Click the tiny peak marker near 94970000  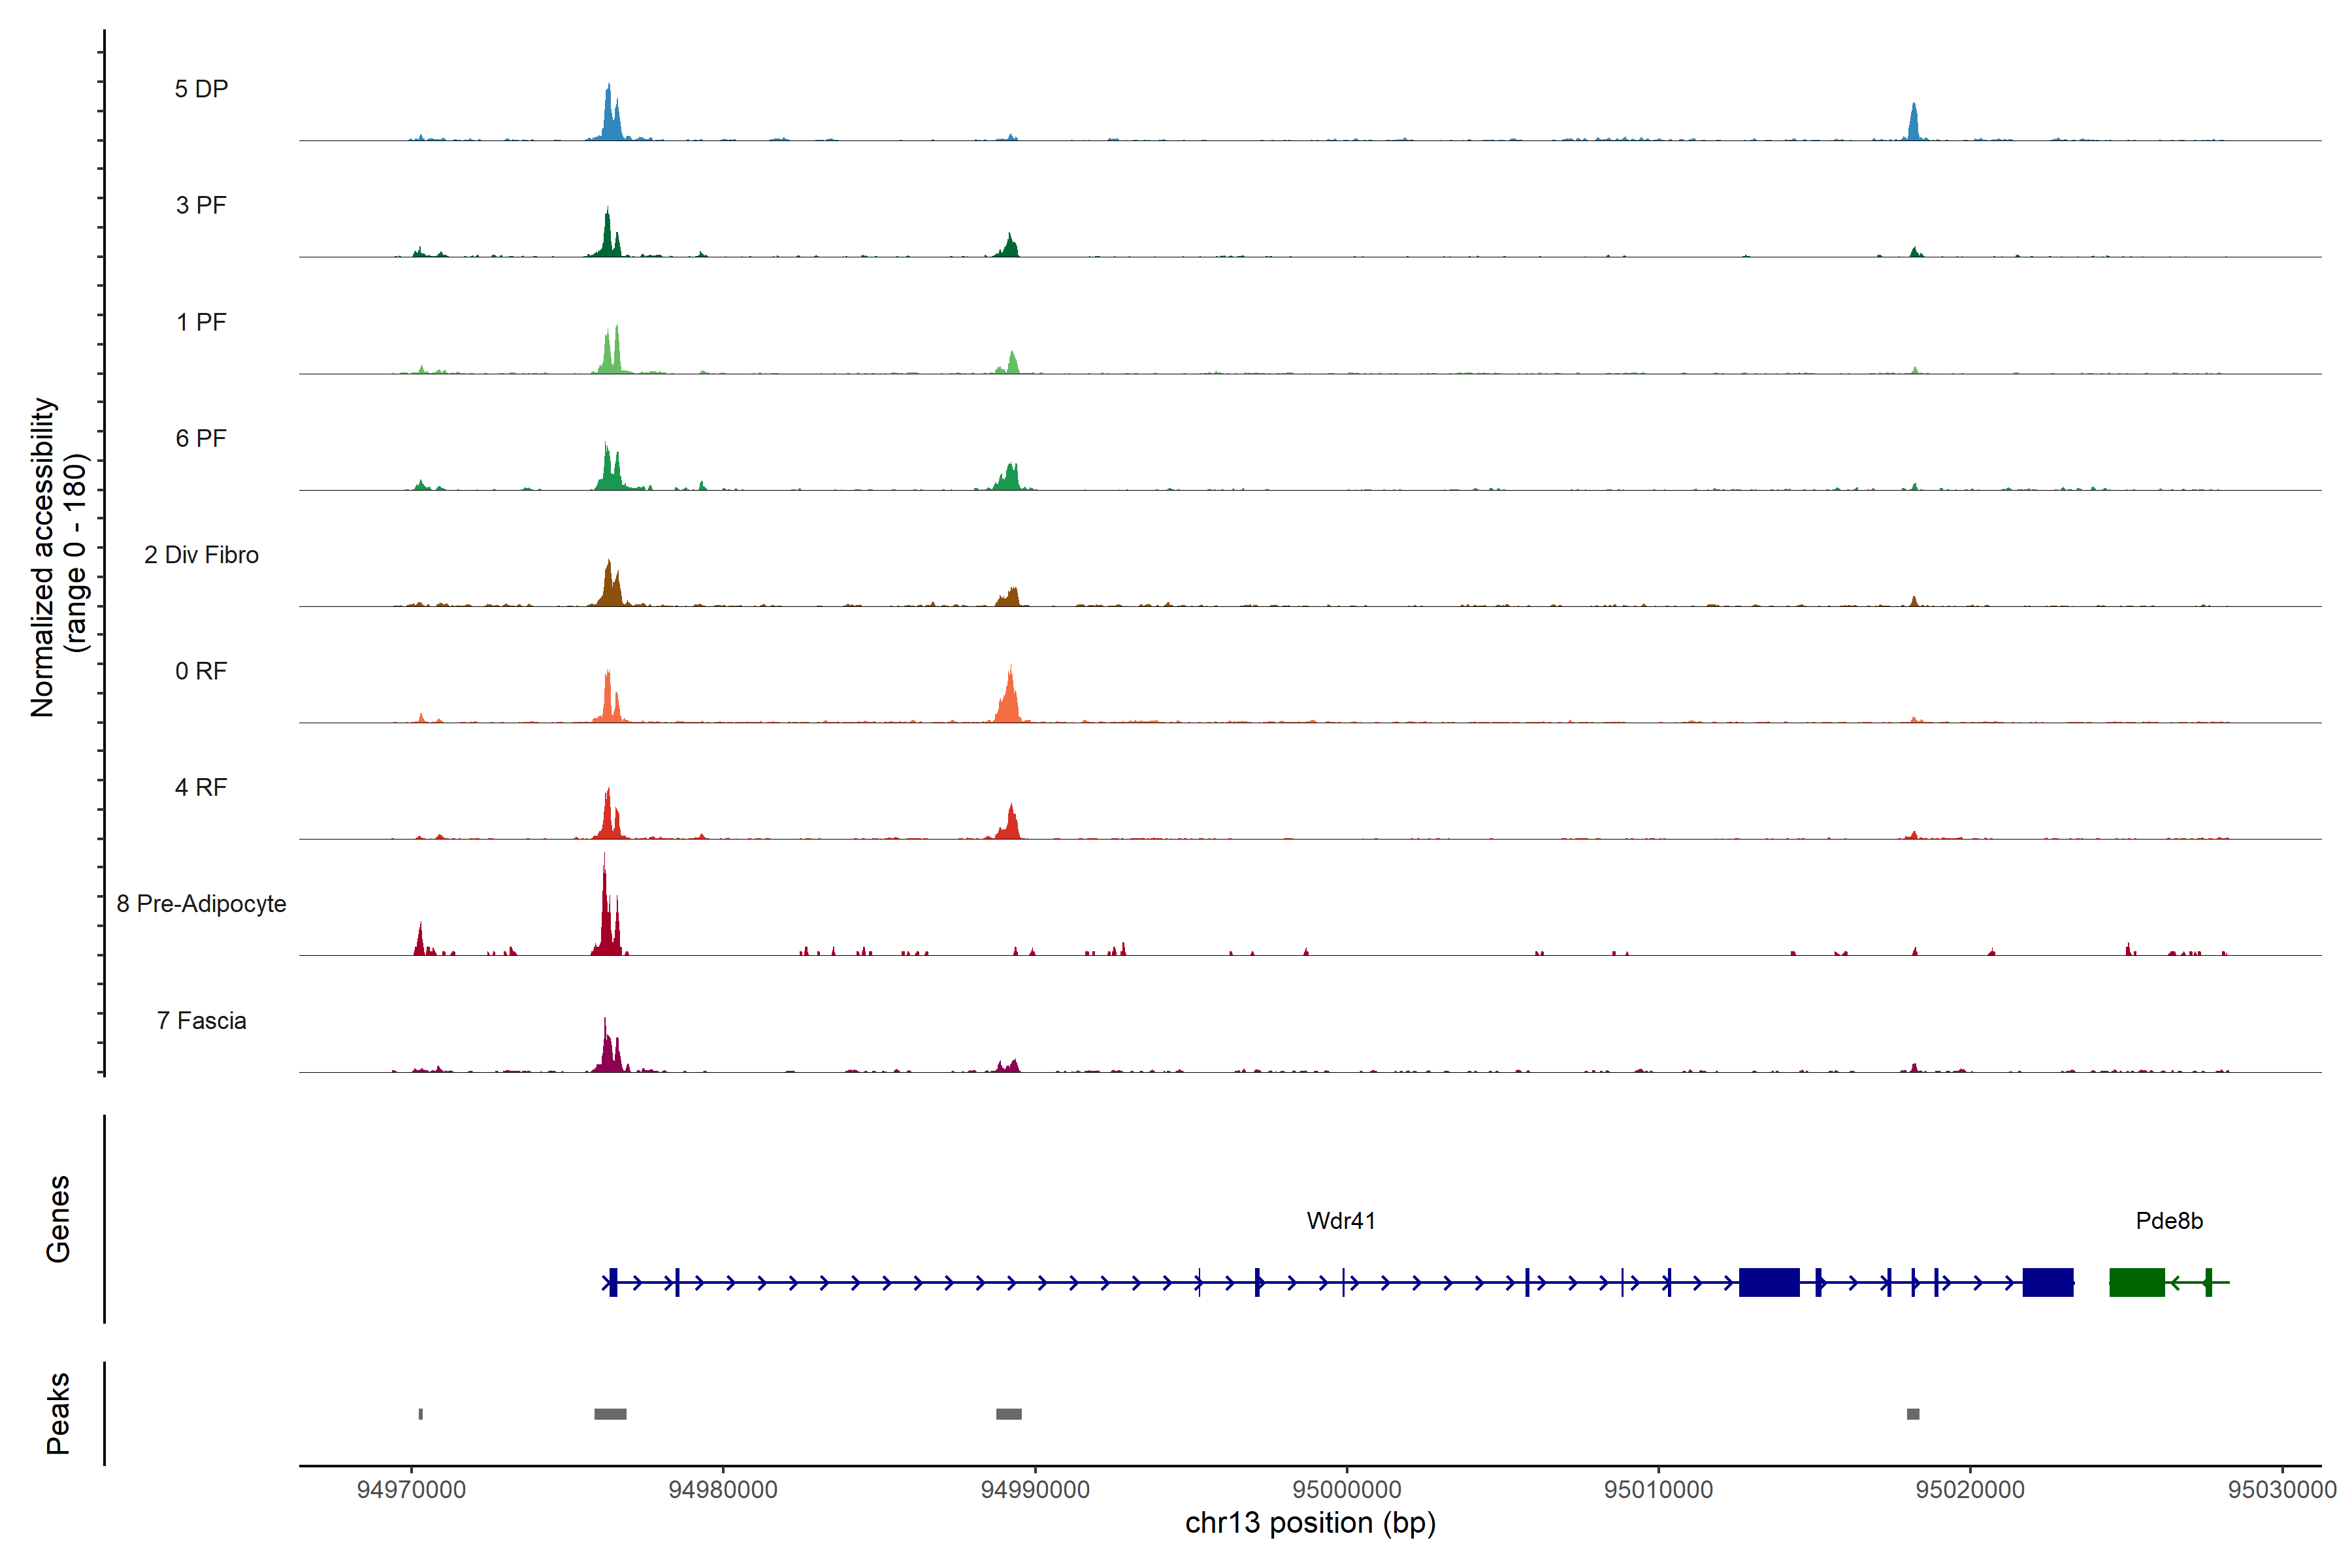pyautogui.click(x=421, y=1414)
